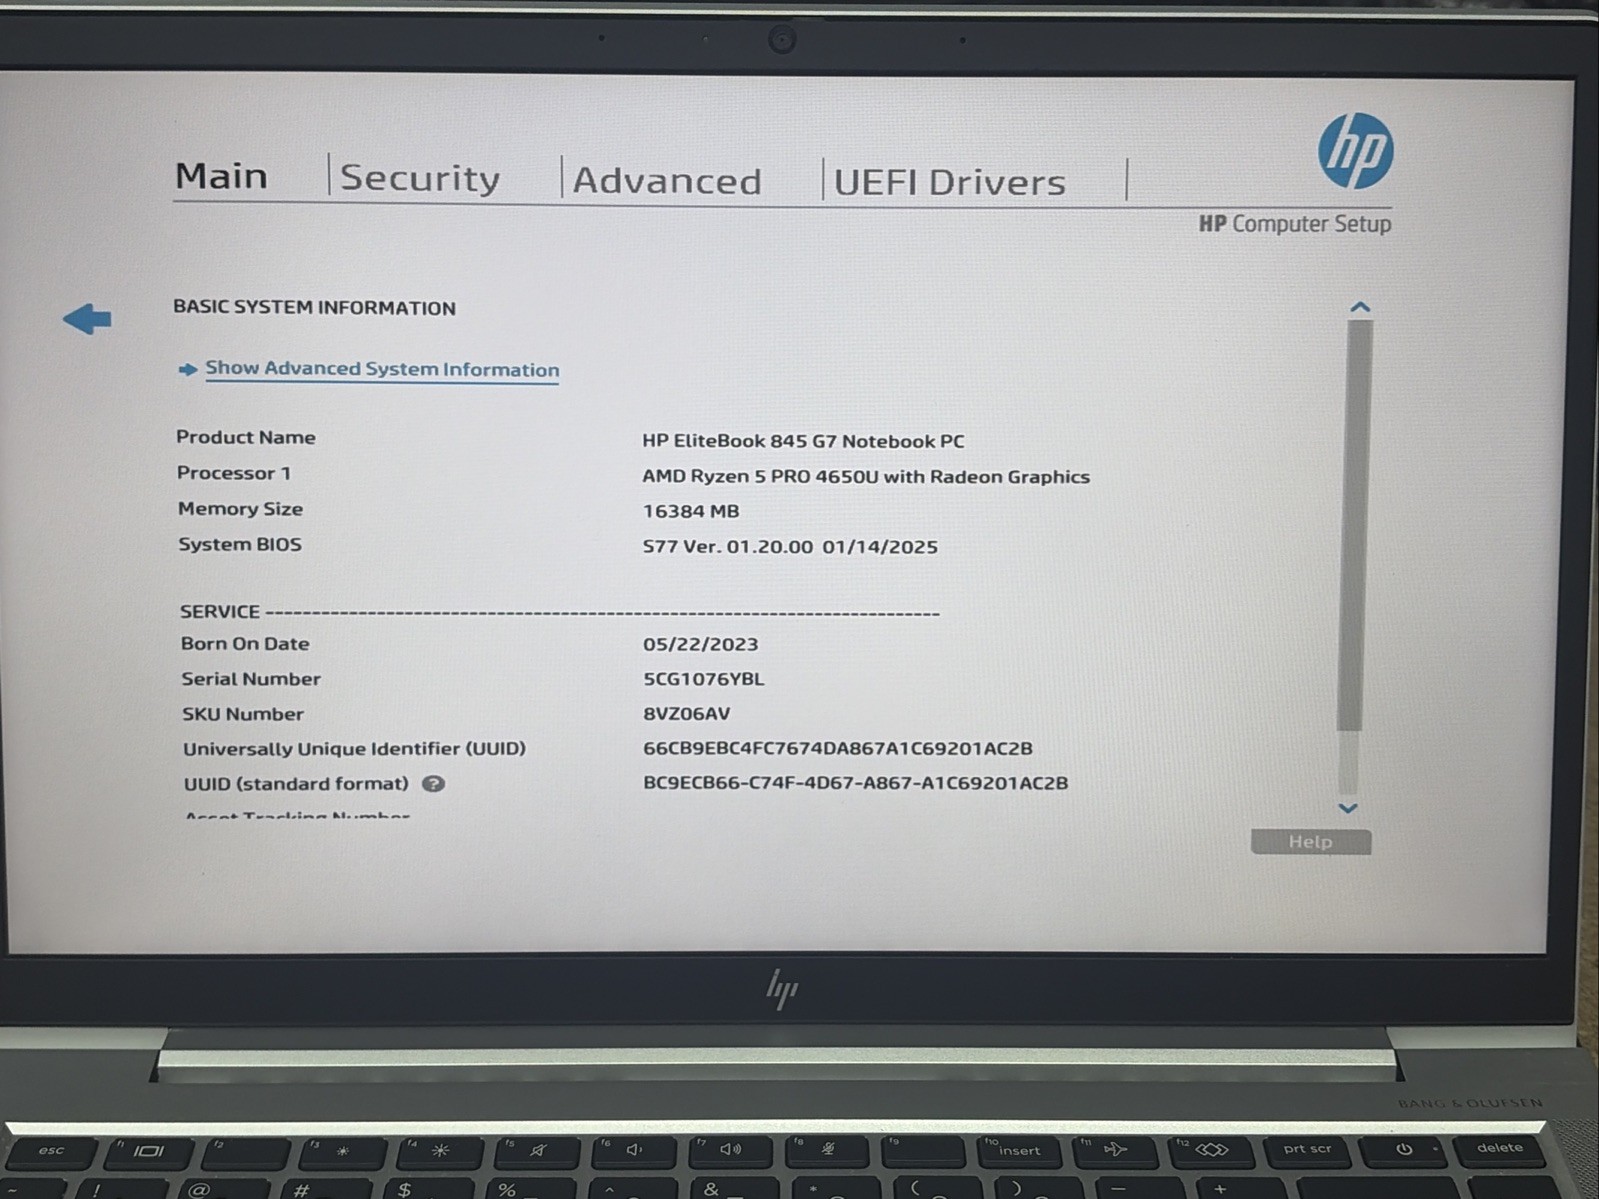Click the HP Computer Setup title text

[x=1294, y=224]
